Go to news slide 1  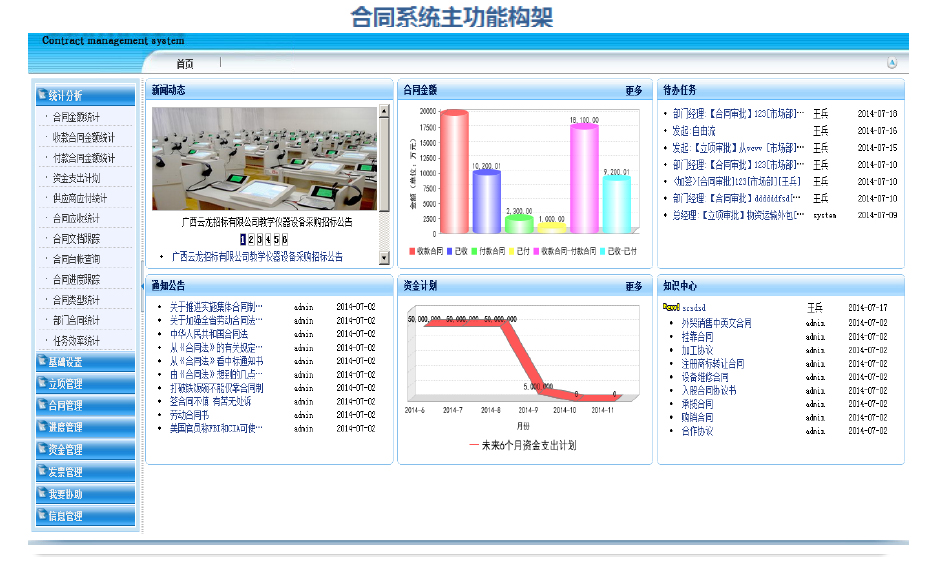pos(243,239)
